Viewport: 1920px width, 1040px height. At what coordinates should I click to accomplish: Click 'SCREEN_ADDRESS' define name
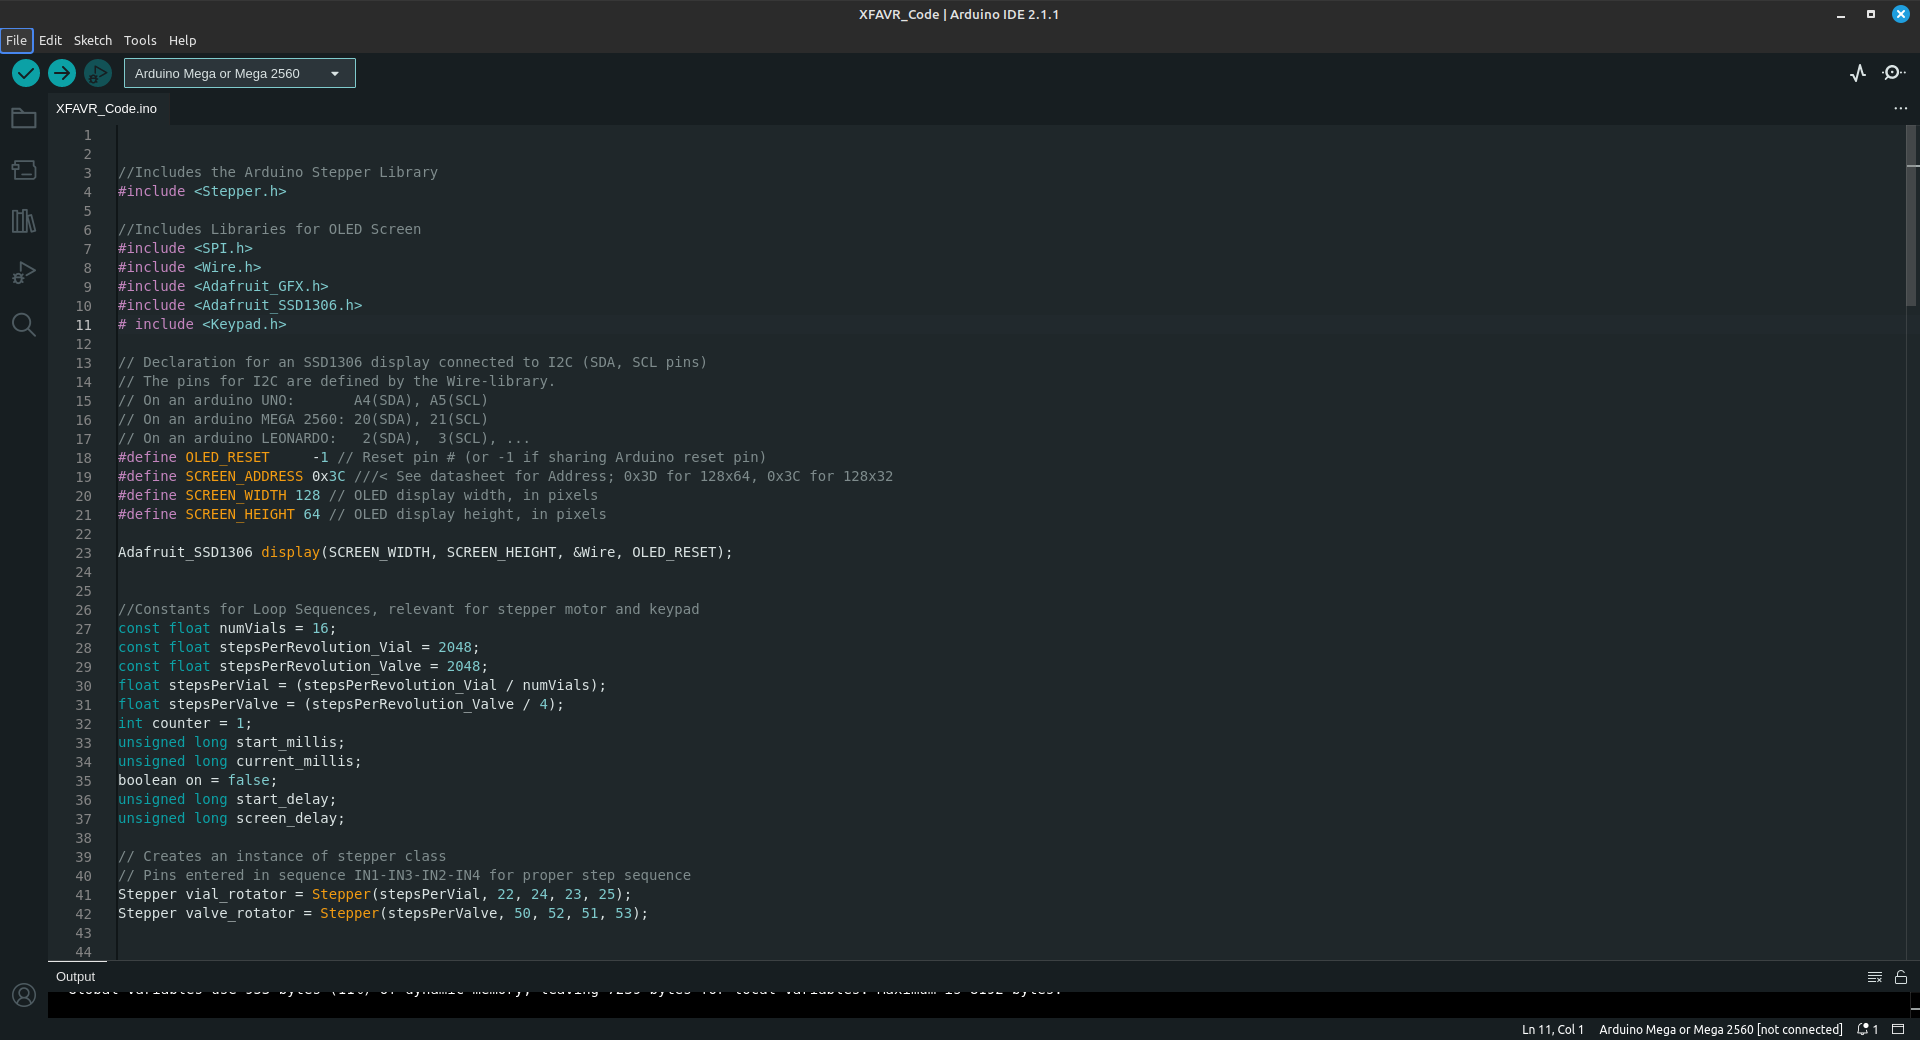(244, 476)
